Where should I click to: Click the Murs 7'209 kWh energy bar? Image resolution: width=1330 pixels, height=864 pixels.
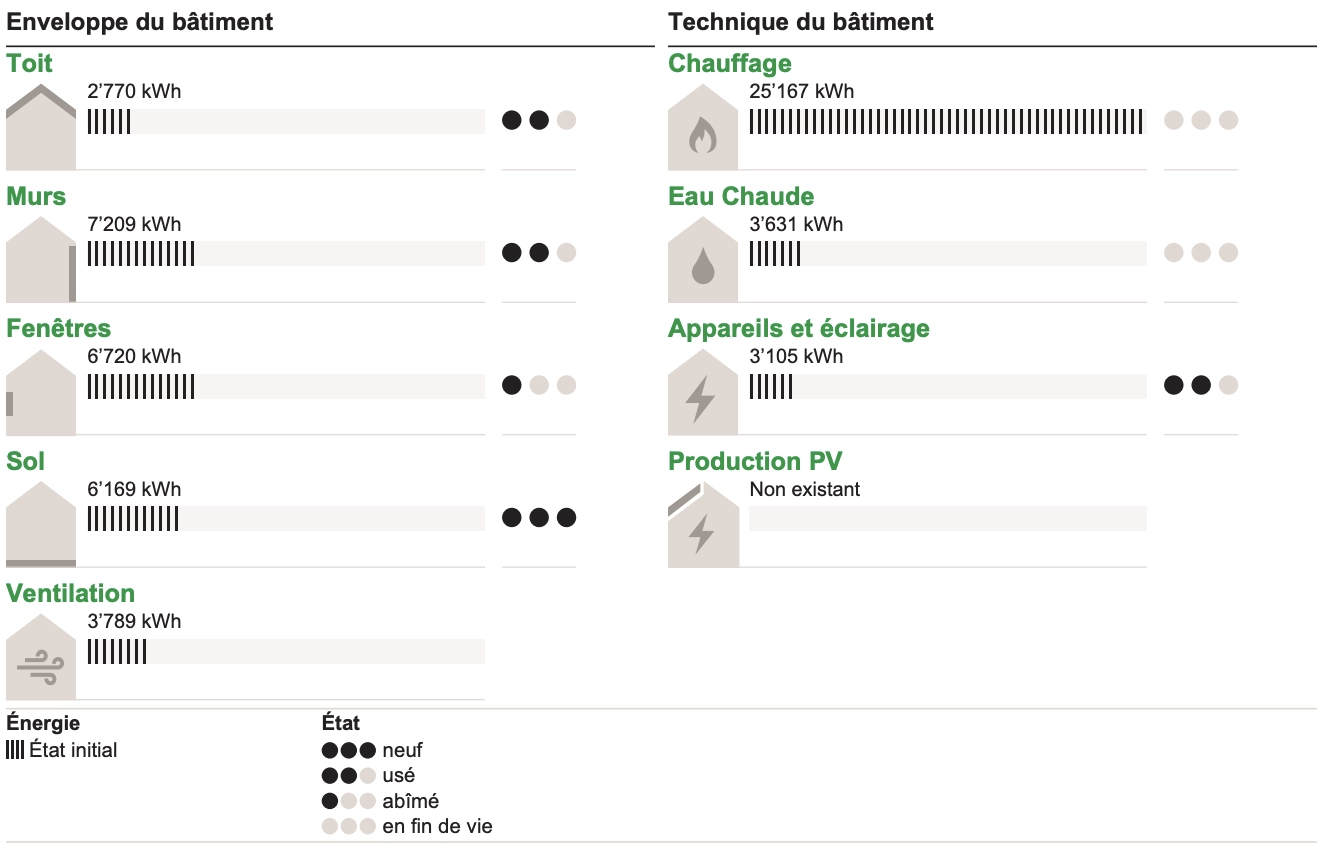pyautogui.click(x=286, y=253)
